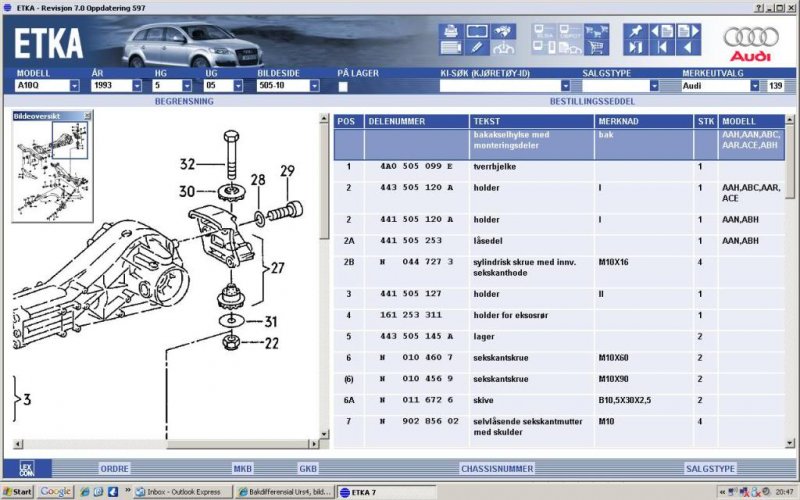Viewport: 800px width, 500px height.
Task: Close the Bildeoversikt thumbnail panel
Action: pos(87,116)
